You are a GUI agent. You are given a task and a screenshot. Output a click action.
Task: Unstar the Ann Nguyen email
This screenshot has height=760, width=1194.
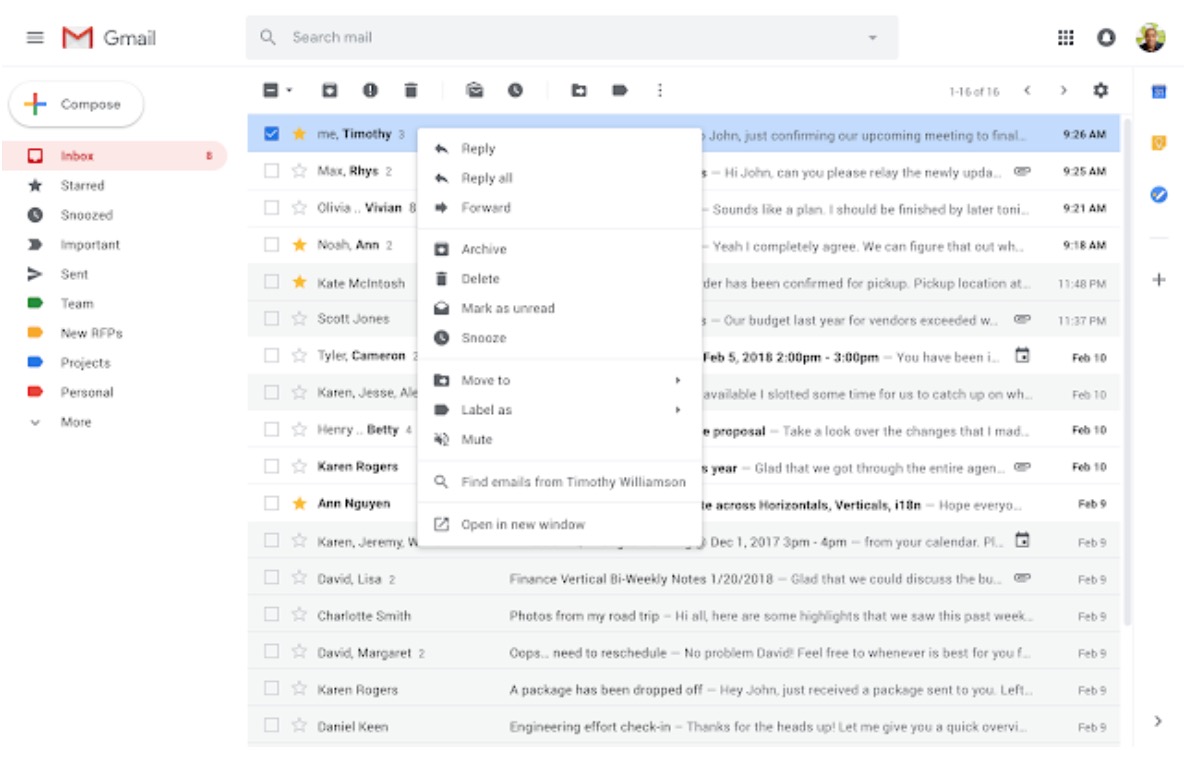pos(299,503)
